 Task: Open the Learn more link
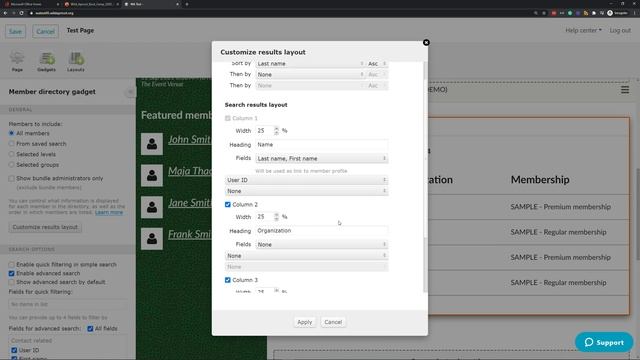[109, 212]
